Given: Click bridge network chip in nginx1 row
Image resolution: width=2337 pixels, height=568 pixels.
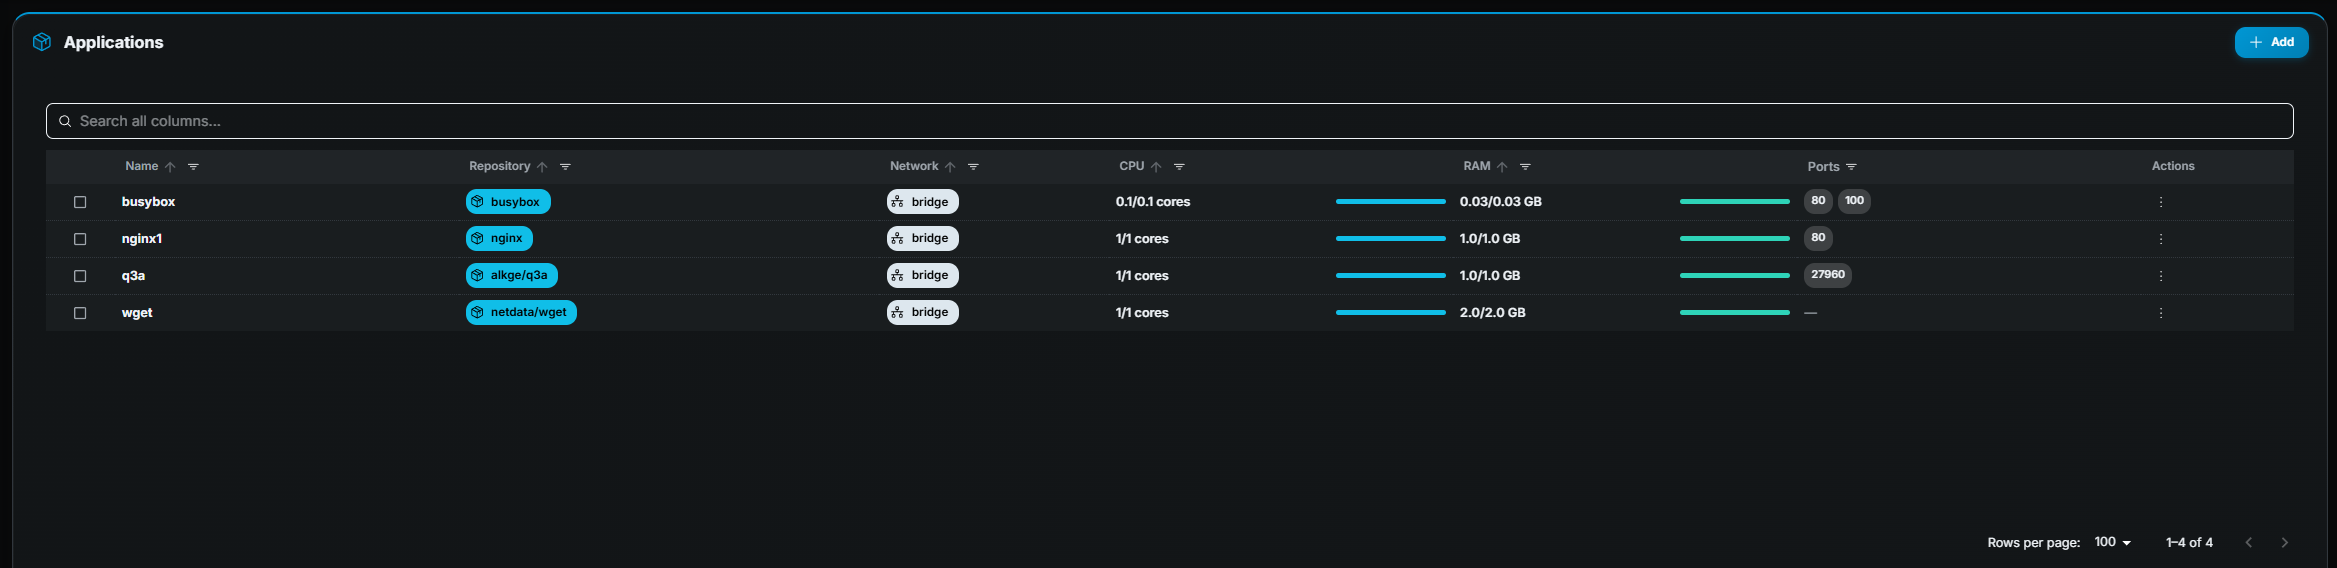Looking at the screenshot, I should tap(922, 238).
